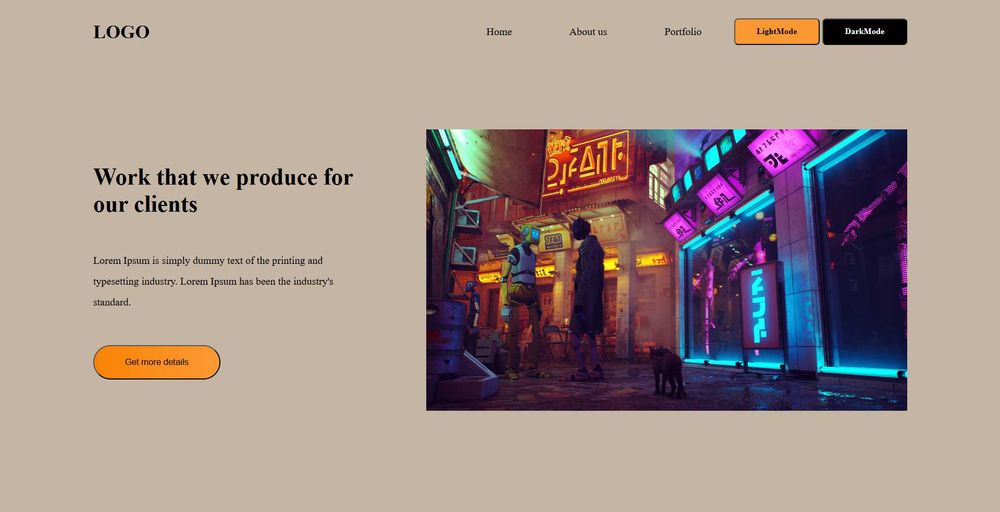Click the vertical cyan sign board on sidewalk

760,306
